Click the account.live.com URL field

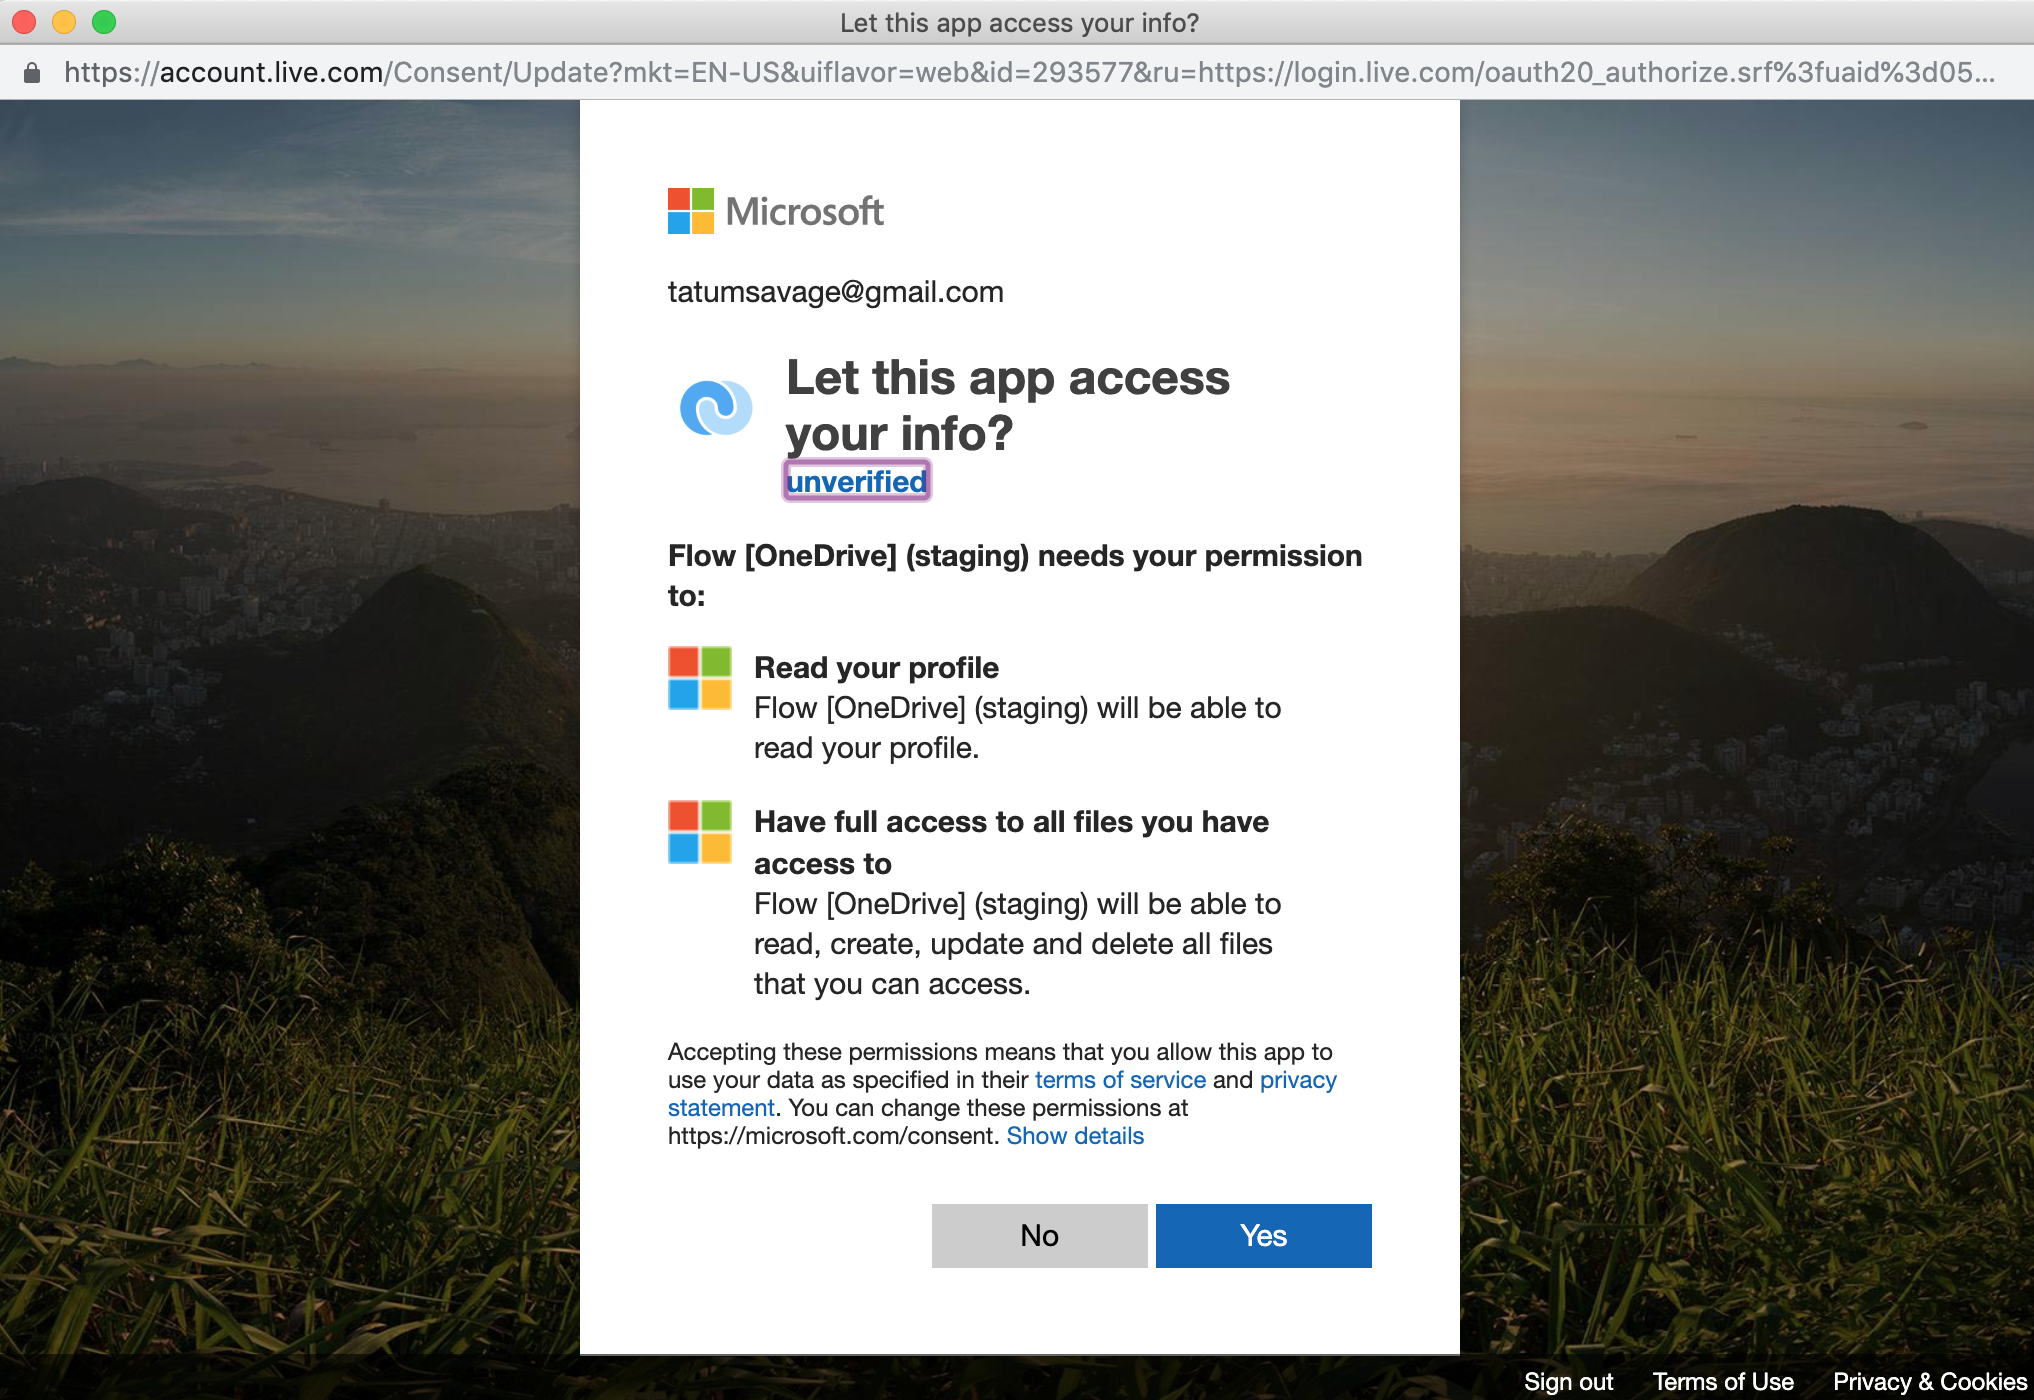1028,72
